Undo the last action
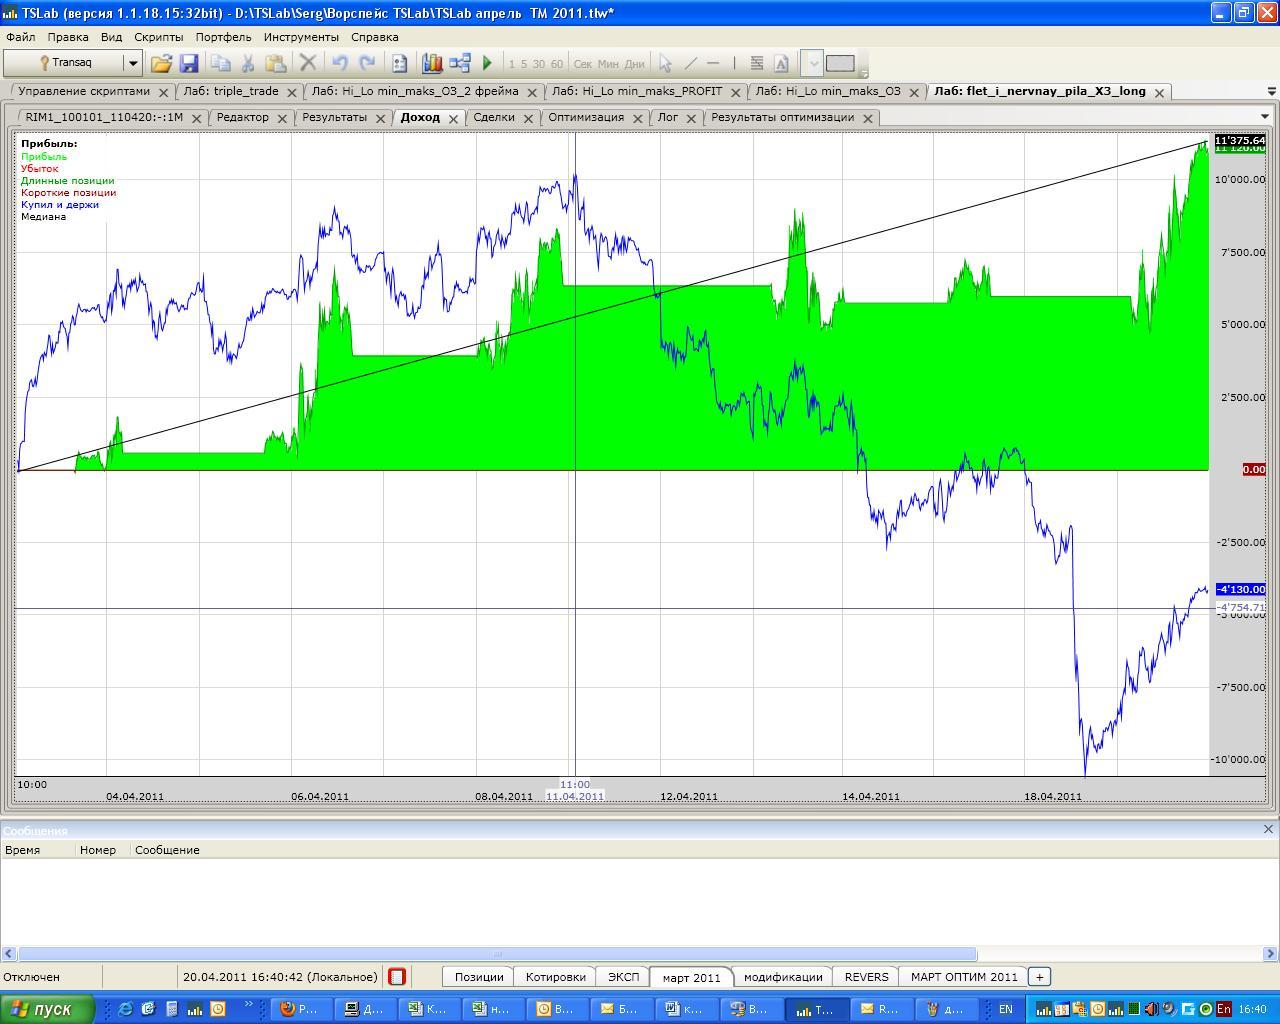 pos(340,63)
